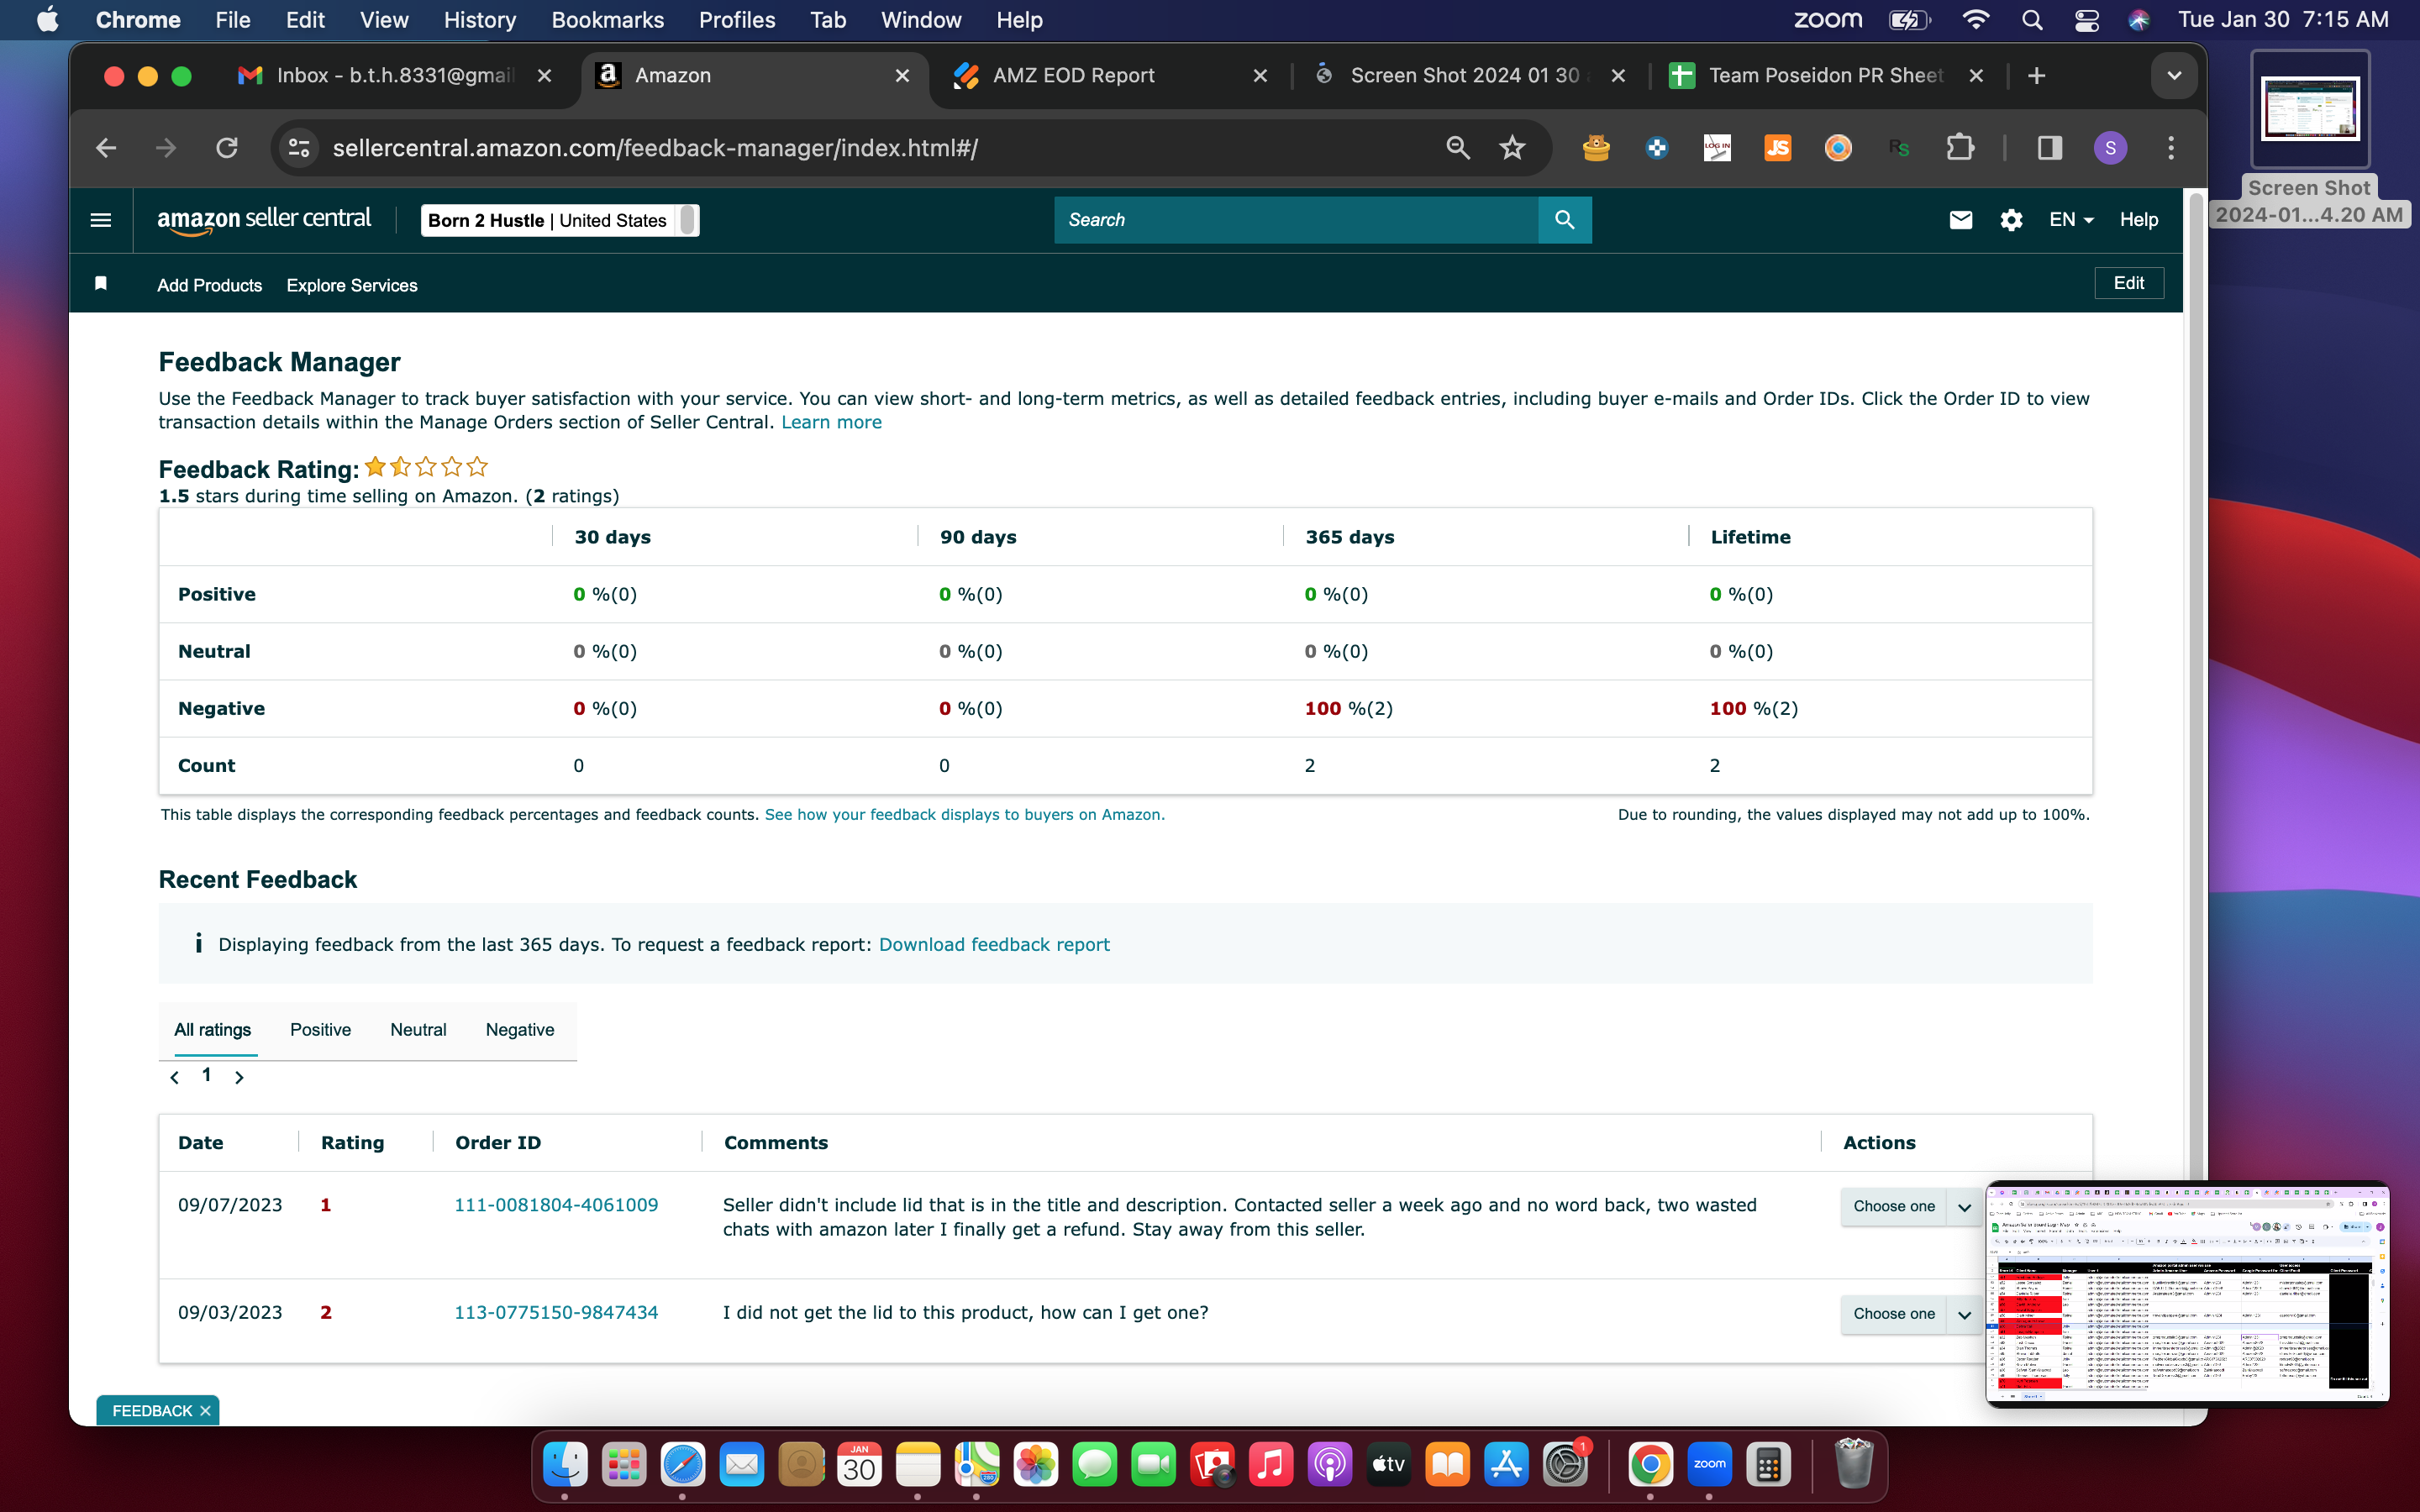This screenshot has width=2420, height=1512.
Task: Open Calculator from the dock
Action: tap(1768, 1465)
